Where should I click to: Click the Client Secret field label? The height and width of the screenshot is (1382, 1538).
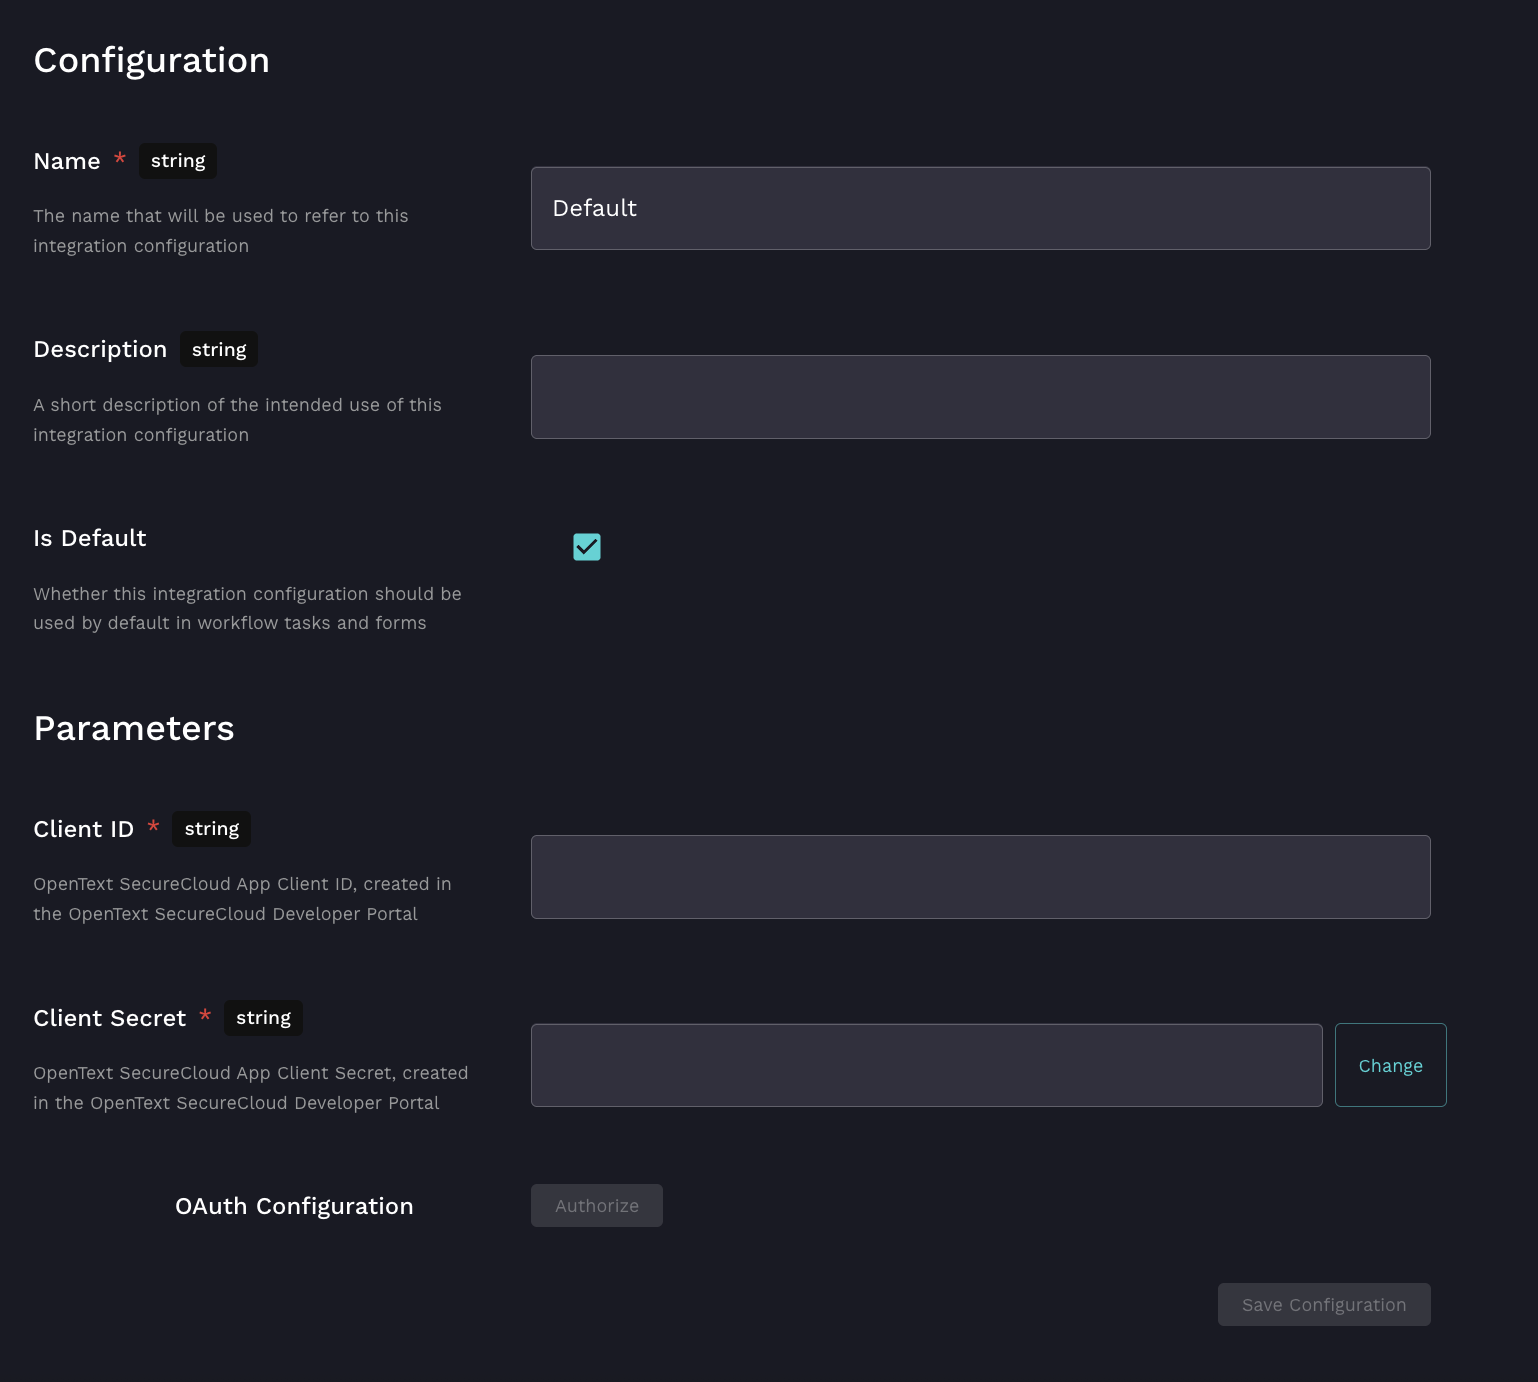pos(110,1018)
